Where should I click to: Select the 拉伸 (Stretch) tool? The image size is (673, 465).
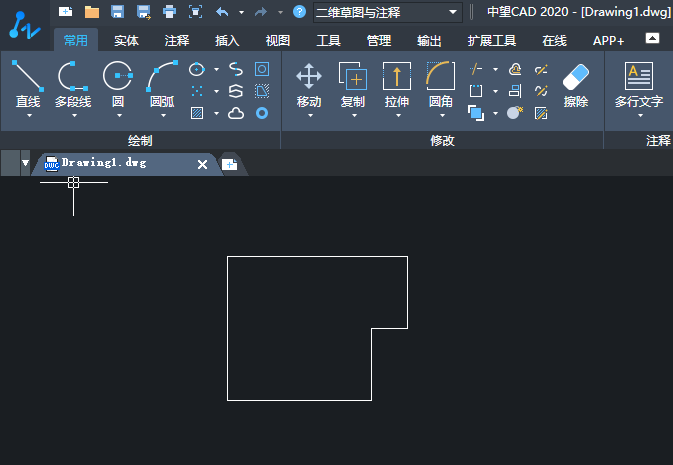(397, 84)
